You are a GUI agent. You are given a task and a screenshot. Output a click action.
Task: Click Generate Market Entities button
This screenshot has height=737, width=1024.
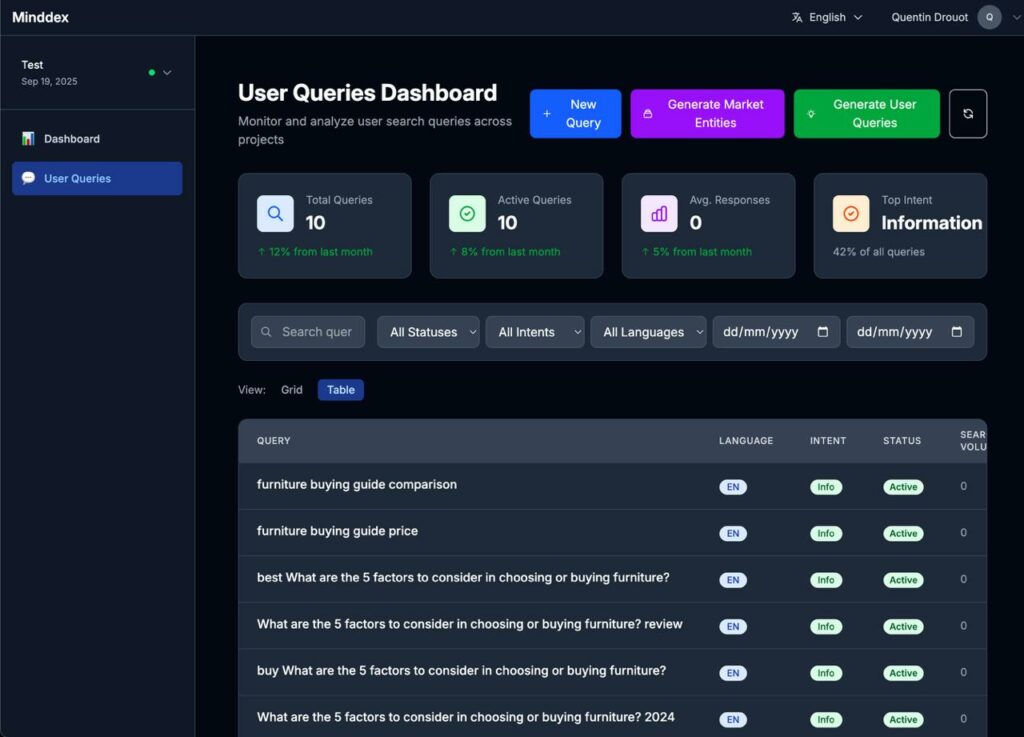point(707,114)
